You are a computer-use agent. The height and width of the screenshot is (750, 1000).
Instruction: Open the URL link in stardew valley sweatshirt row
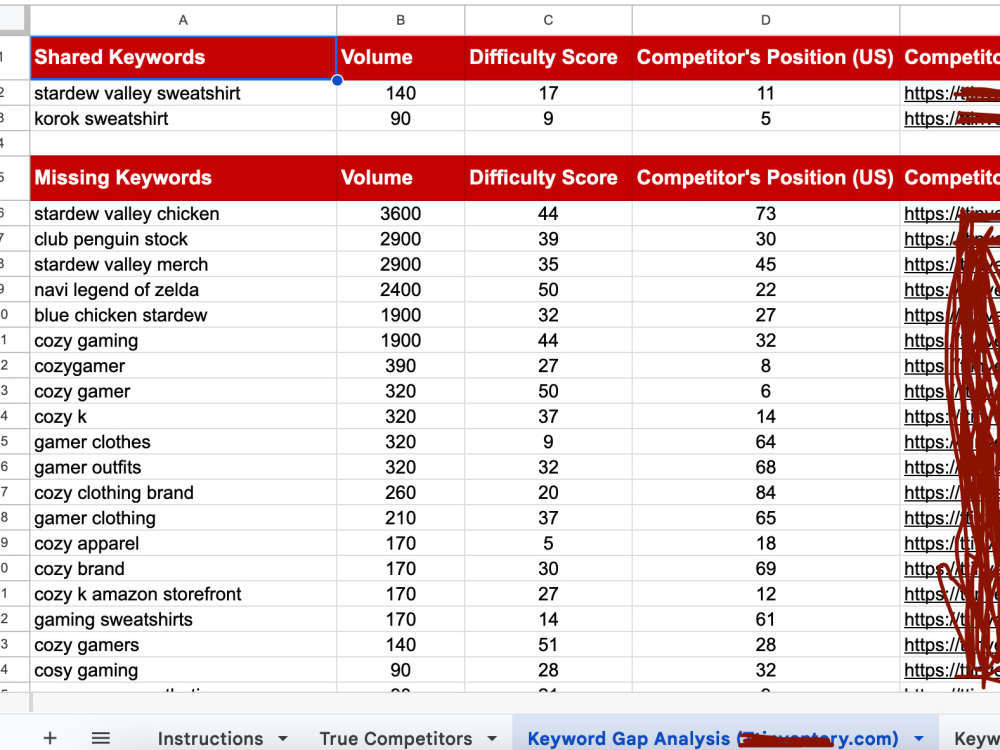pyautogui.click(x=950, y=93)
